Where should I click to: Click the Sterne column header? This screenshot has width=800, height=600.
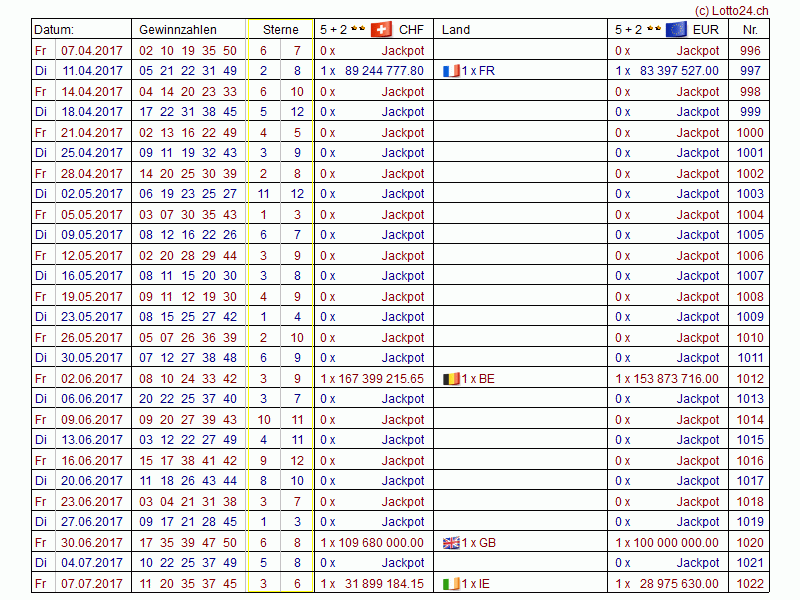280,30
